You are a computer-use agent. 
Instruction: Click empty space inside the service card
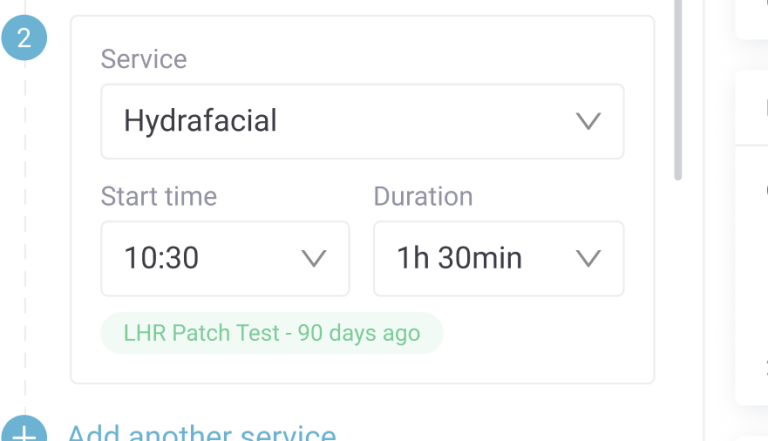coord(540,345)
